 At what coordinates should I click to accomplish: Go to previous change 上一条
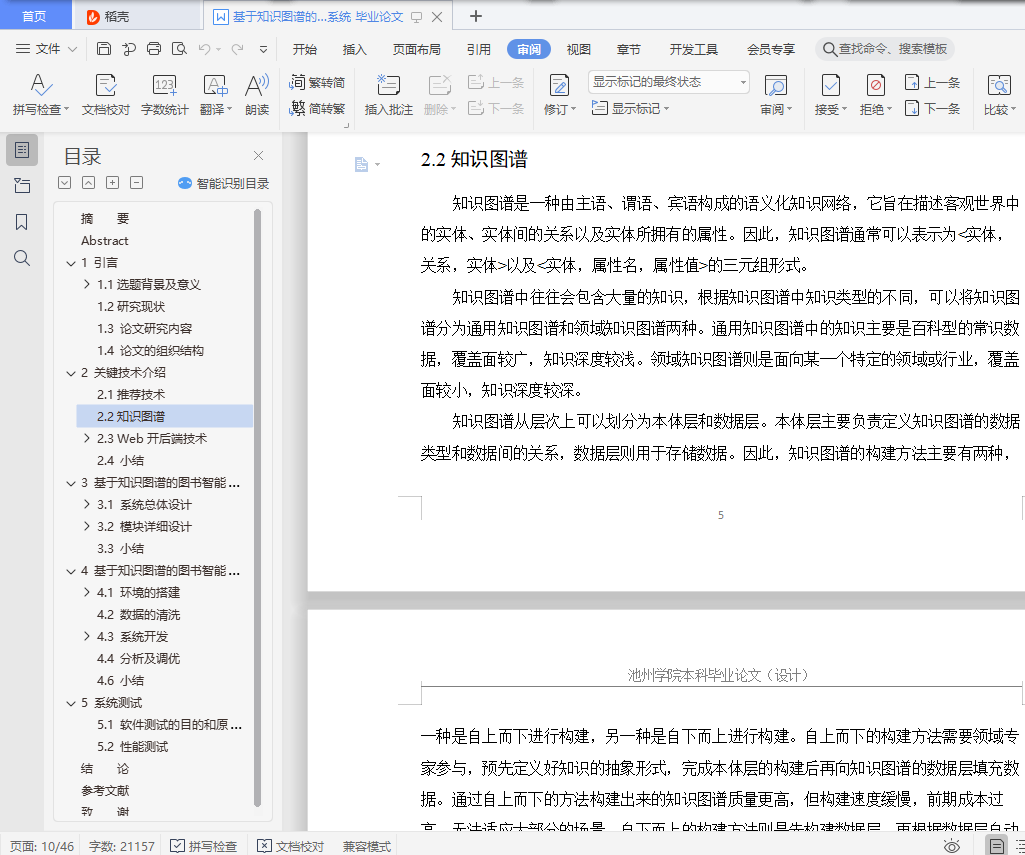pyautogui.click(x=932, y=82)
